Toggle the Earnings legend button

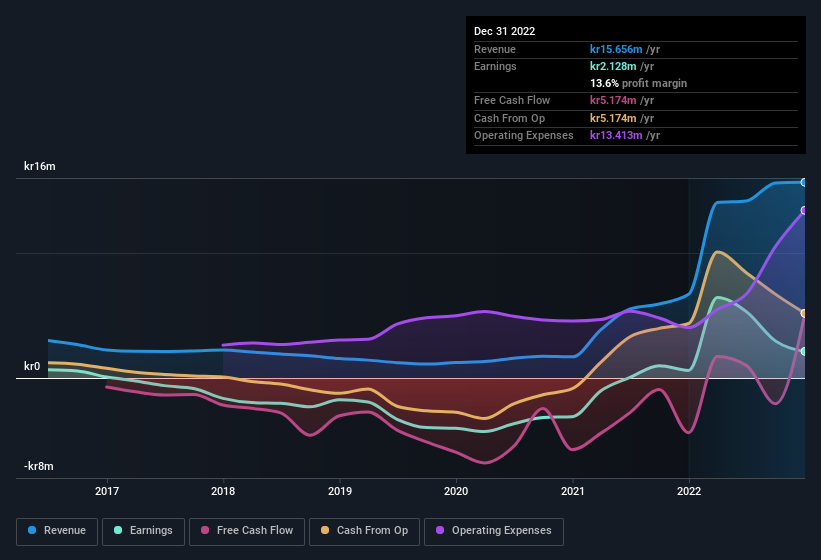[143, 531]
